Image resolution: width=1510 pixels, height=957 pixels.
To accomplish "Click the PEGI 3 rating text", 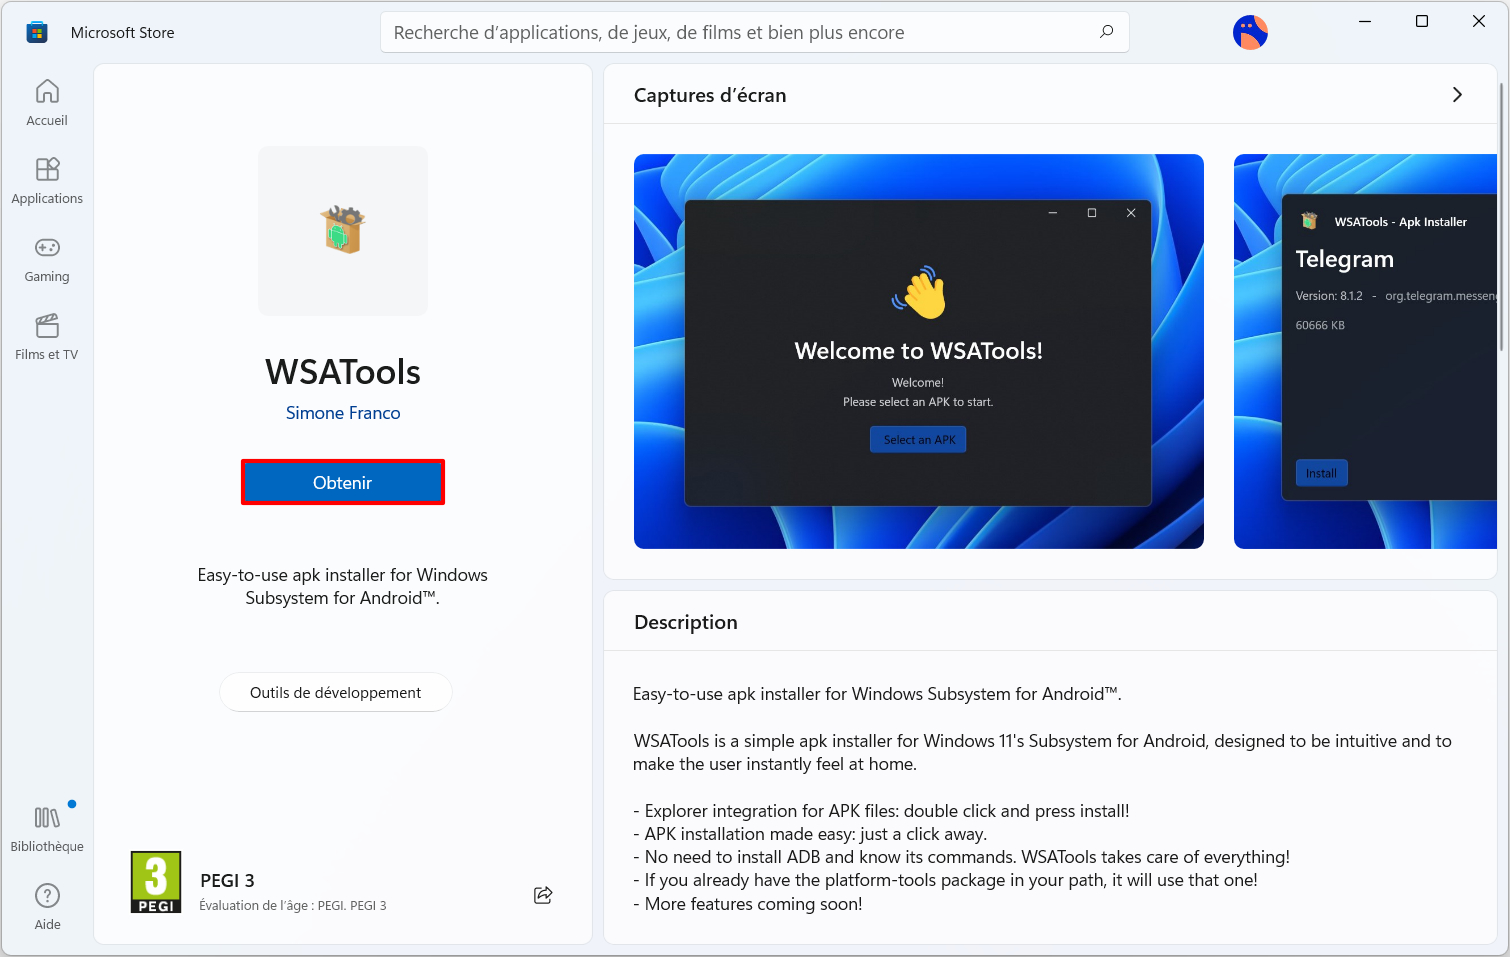I will click(227, 880).
